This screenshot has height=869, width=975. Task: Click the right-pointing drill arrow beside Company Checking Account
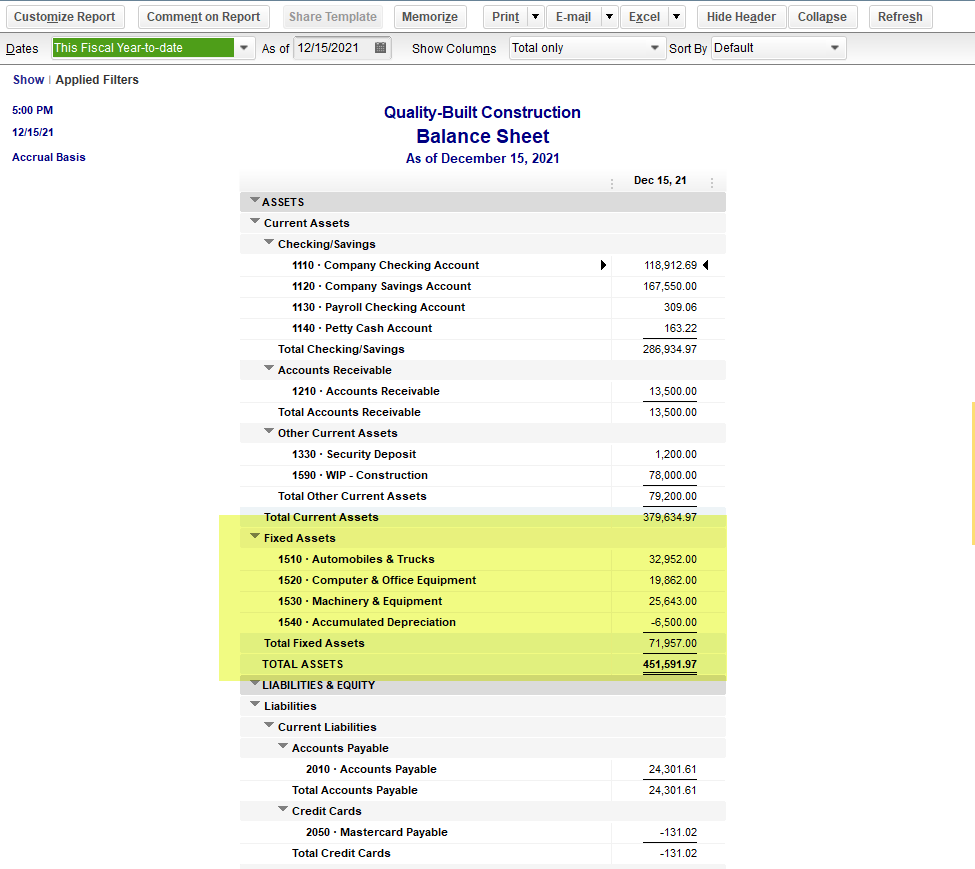pyautogui.click(x=603, y=265)
